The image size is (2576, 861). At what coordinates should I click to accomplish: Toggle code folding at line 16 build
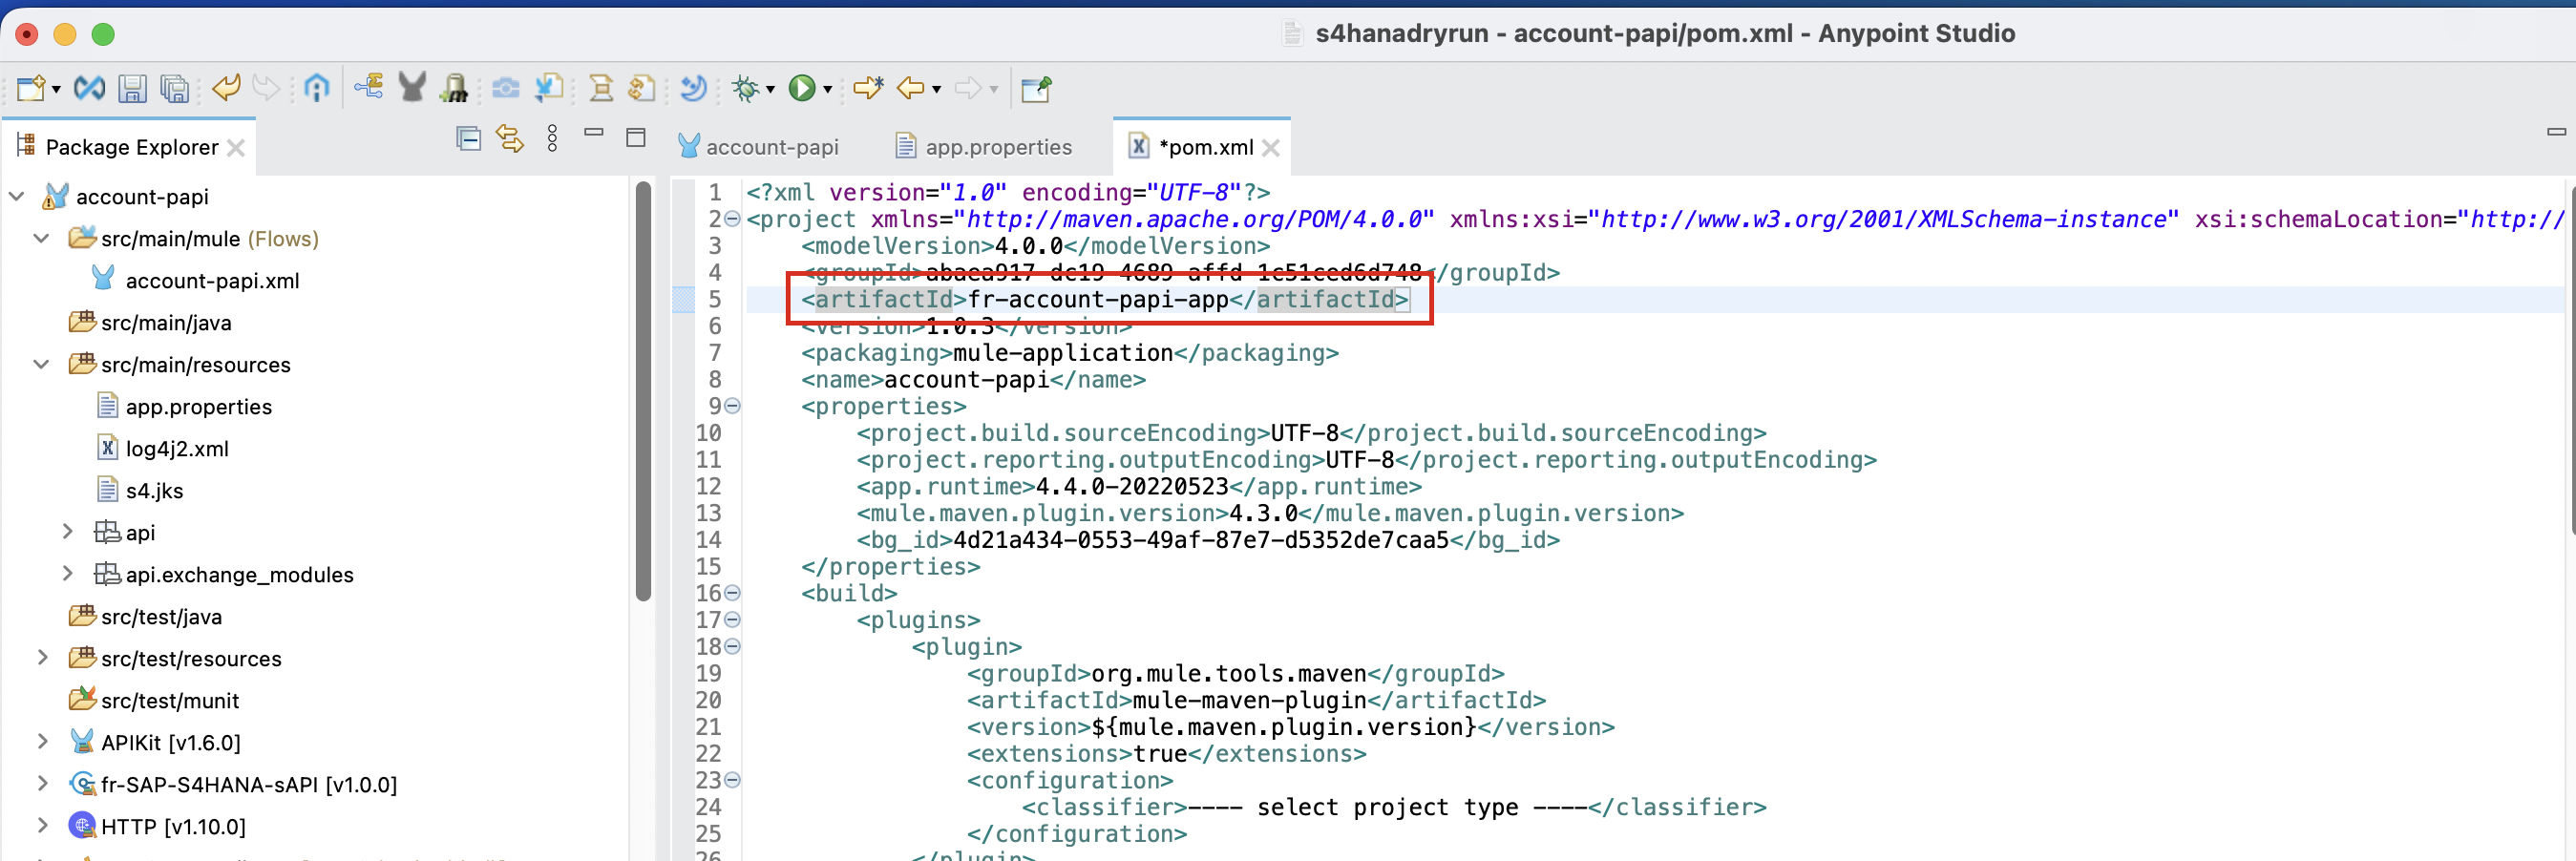732,593
